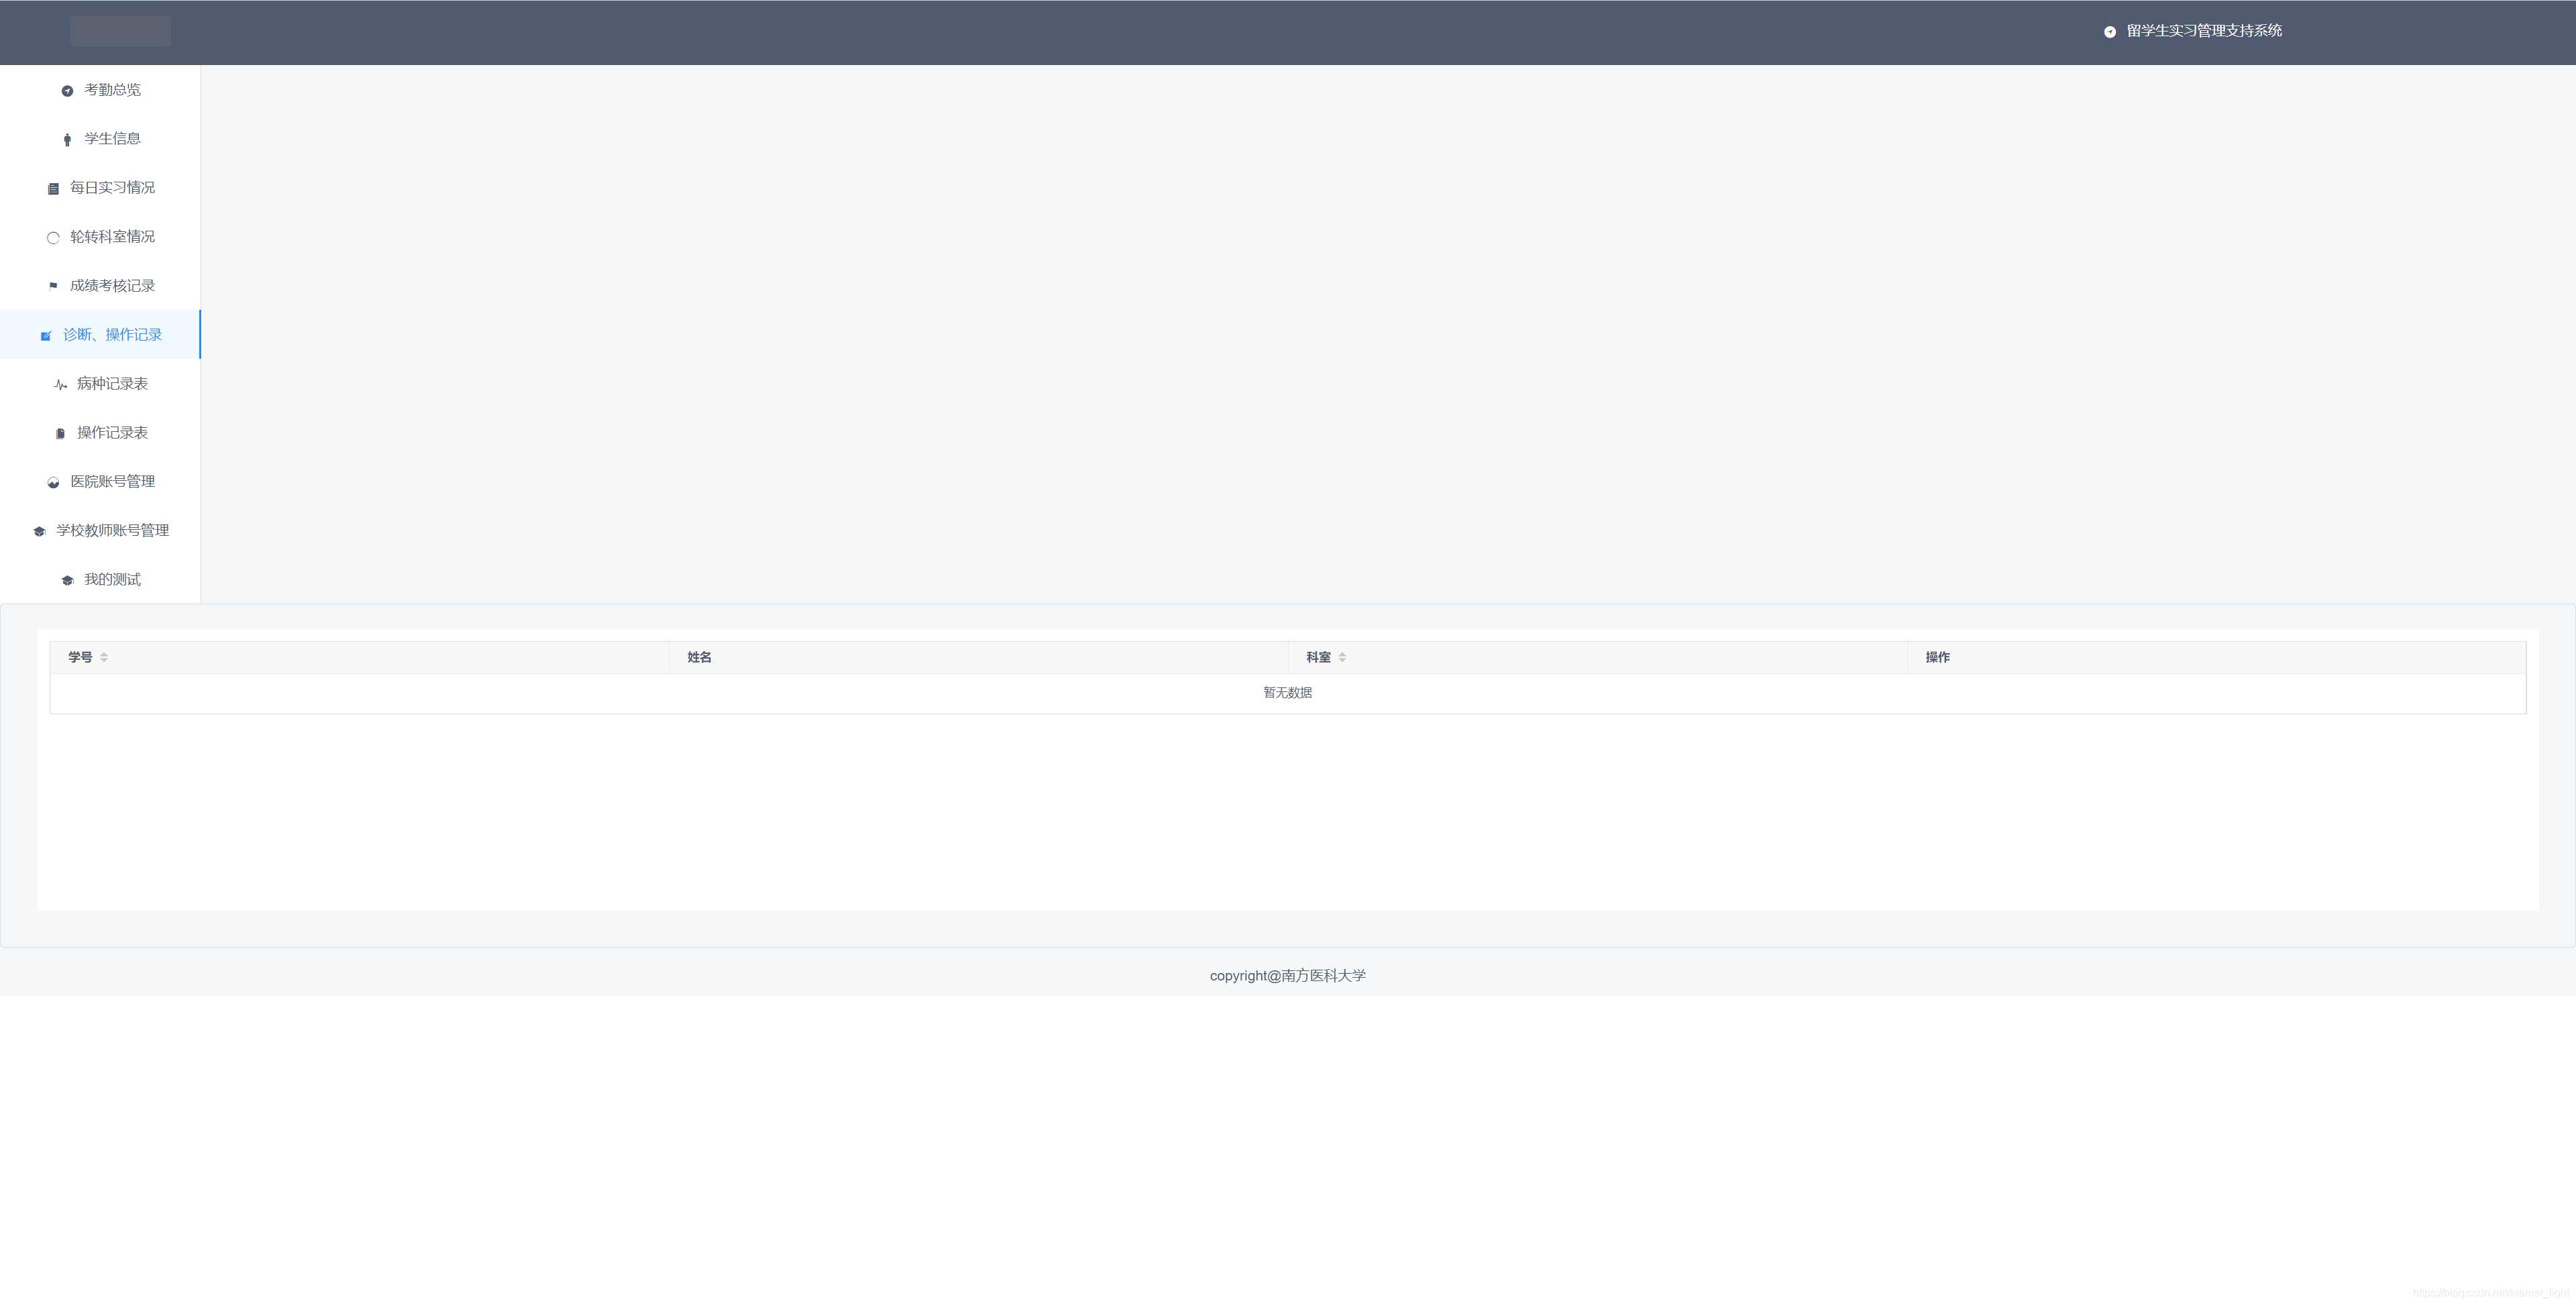Click the 学号 column header text
This screenshot has height=1305, width=2576.
80,658
